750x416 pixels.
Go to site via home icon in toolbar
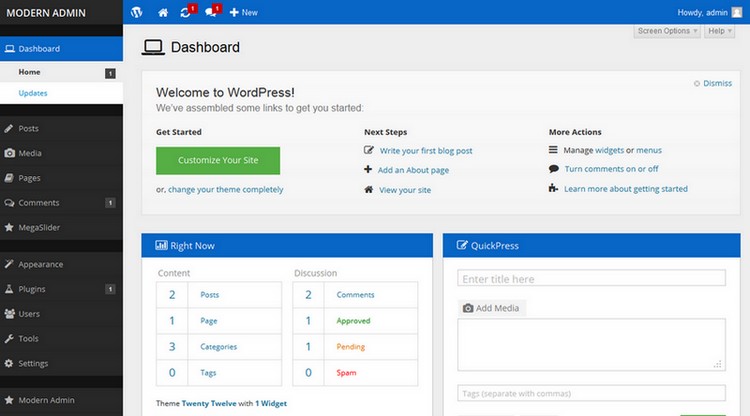pos(163,13)
